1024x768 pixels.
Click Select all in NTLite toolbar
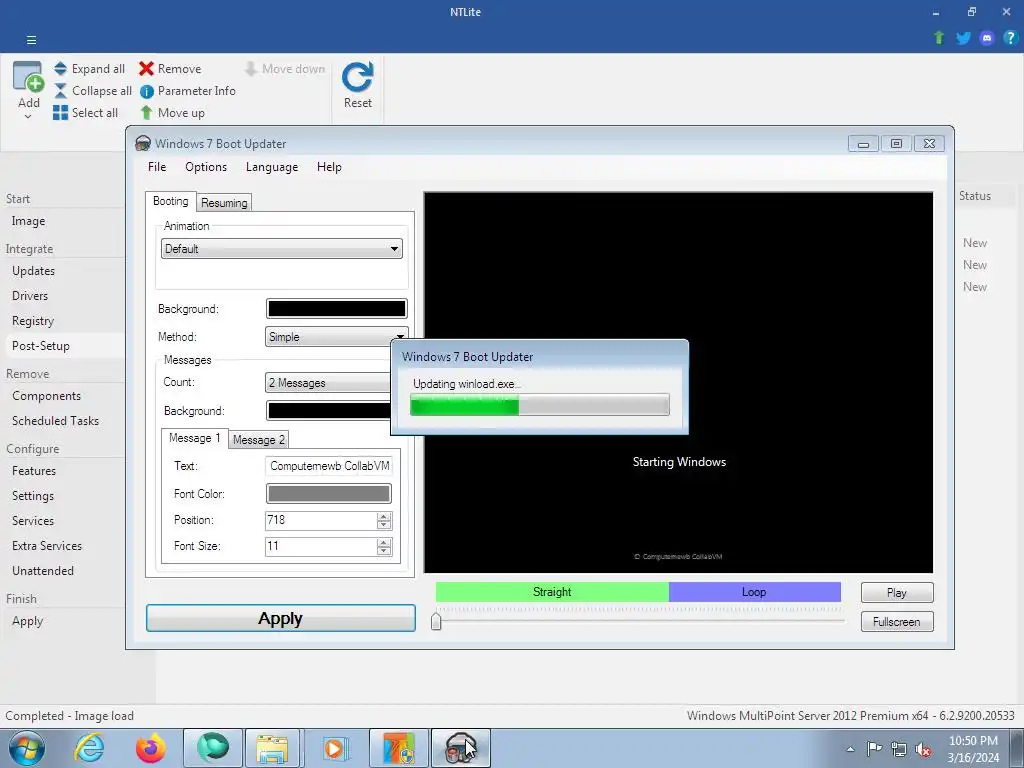point(86,112)
